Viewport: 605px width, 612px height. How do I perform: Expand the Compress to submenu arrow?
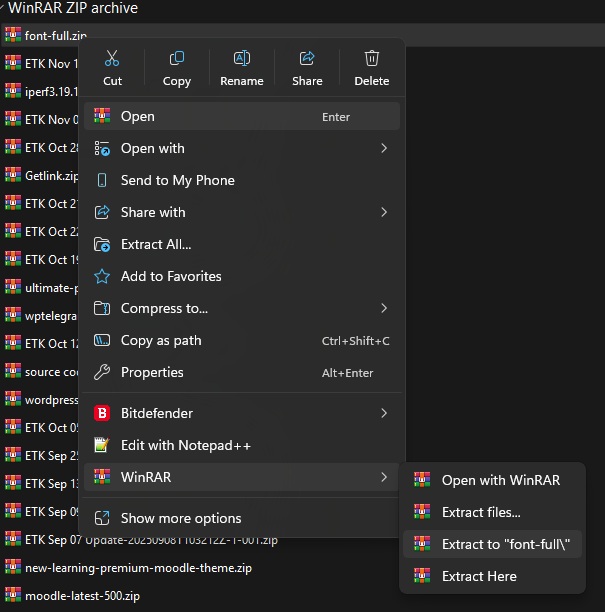pyautogui.click(x=384, y=309)
